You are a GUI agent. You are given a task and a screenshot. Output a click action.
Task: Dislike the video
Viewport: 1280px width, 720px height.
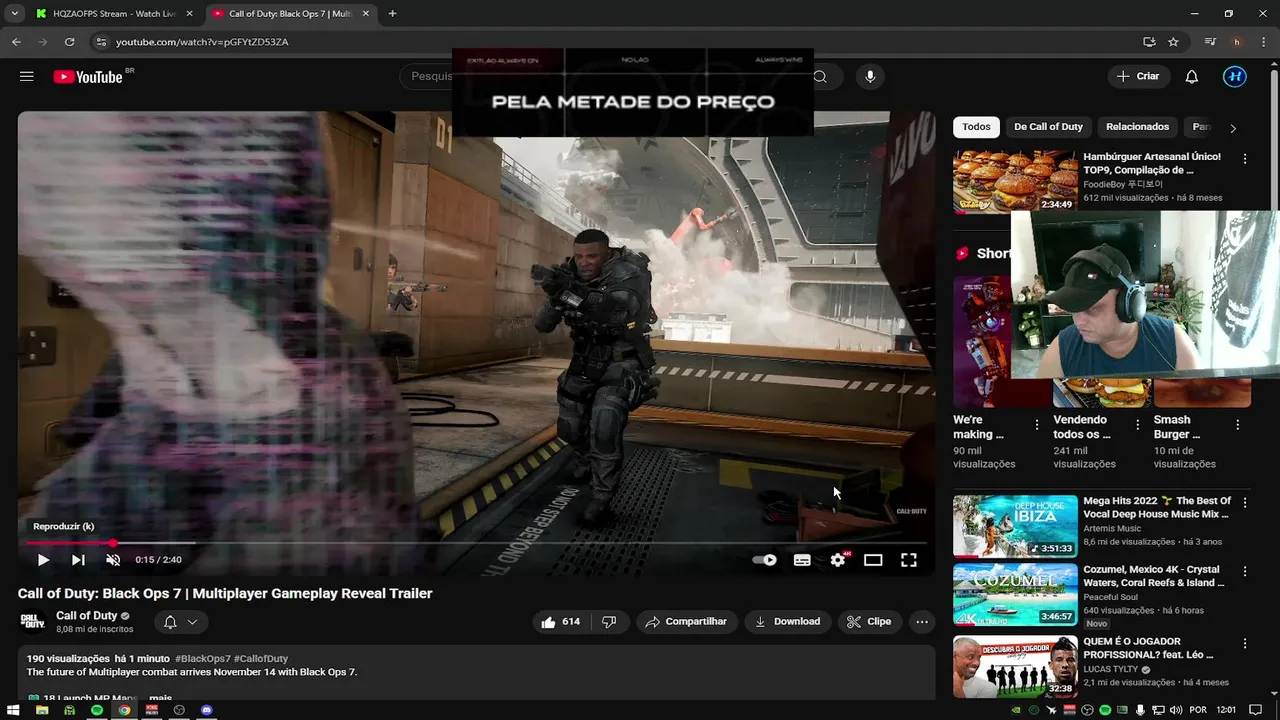click(609, 621)
